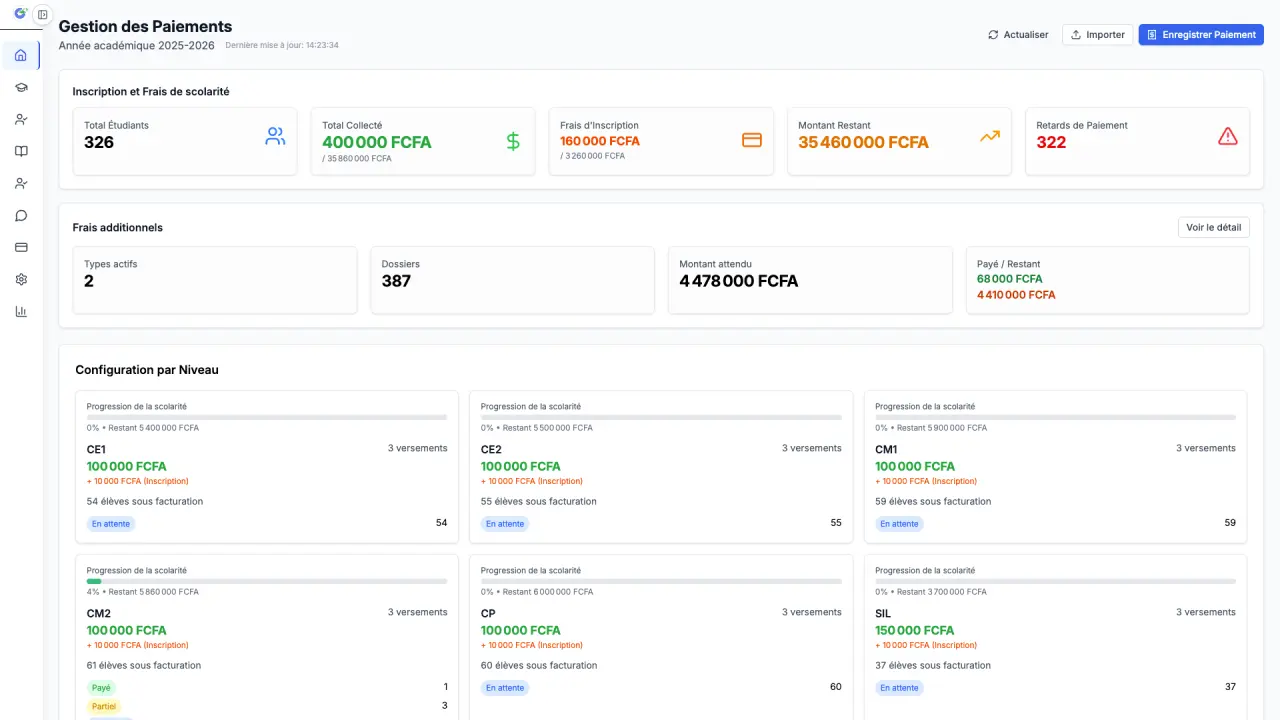Click the blue users icon in Total Étudiants
Screen dimensions: 1280x720
click(275, 137)
